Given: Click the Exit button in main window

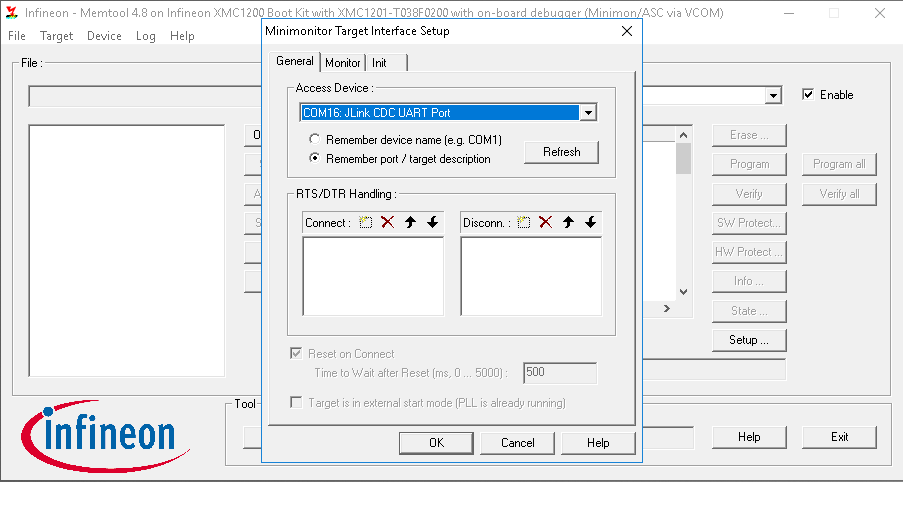Looking at the screenshot, I should [x=839, y=437].
